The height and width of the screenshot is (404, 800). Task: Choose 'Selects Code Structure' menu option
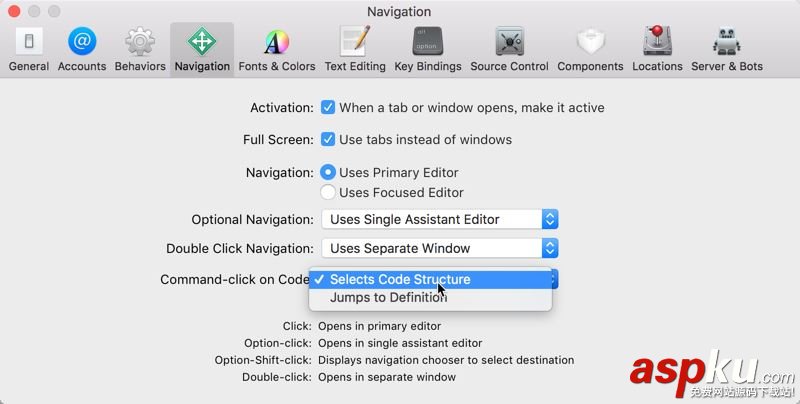(400, 280)
